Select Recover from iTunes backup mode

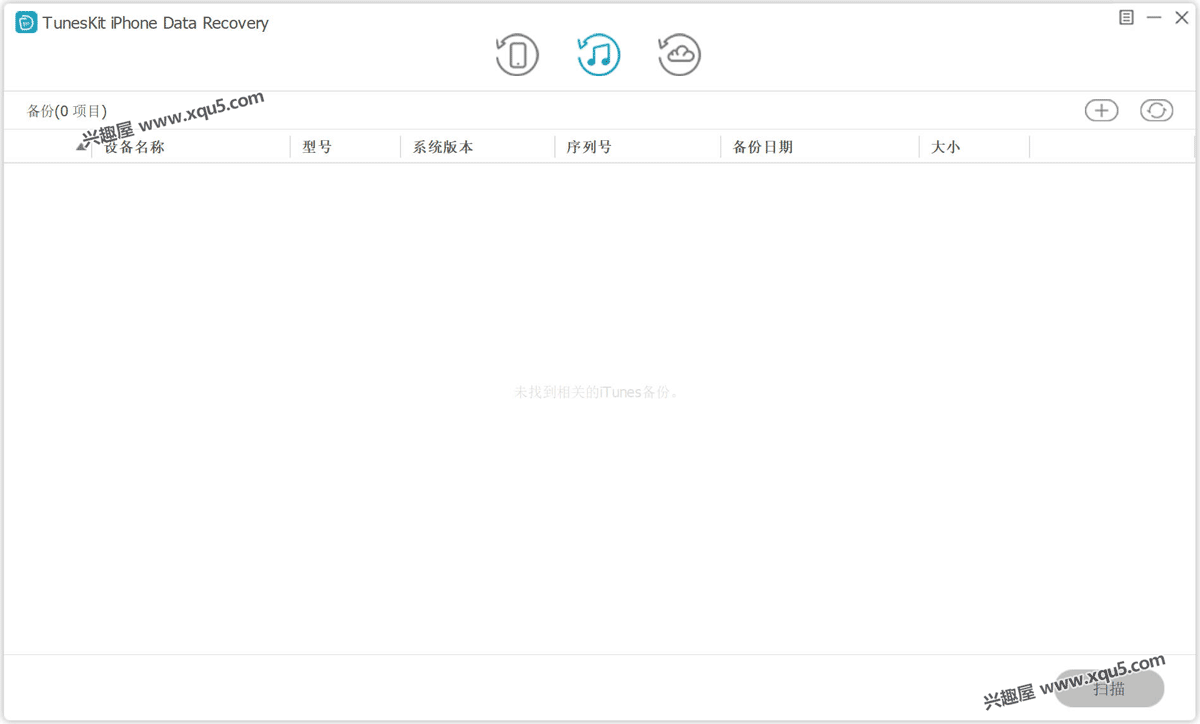click(x=598, y=55)
